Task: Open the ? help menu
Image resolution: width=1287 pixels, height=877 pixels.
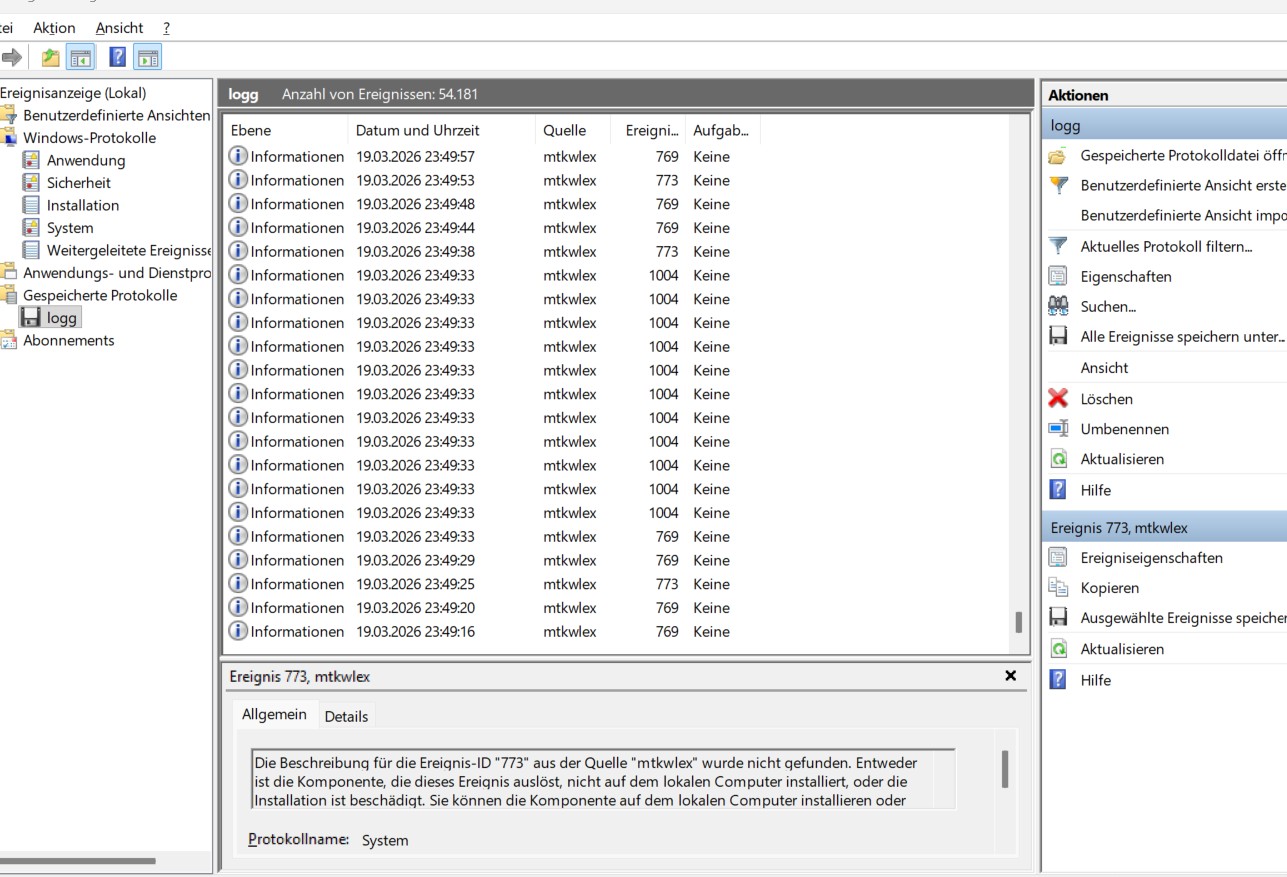Action: click(166, 28)
